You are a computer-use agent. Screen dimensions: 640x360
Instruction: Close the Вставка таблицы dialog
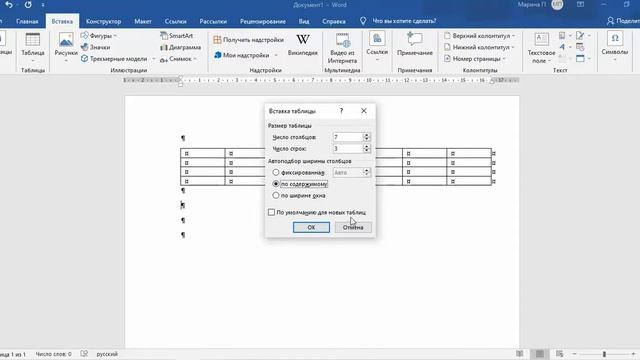coord(364,111)
